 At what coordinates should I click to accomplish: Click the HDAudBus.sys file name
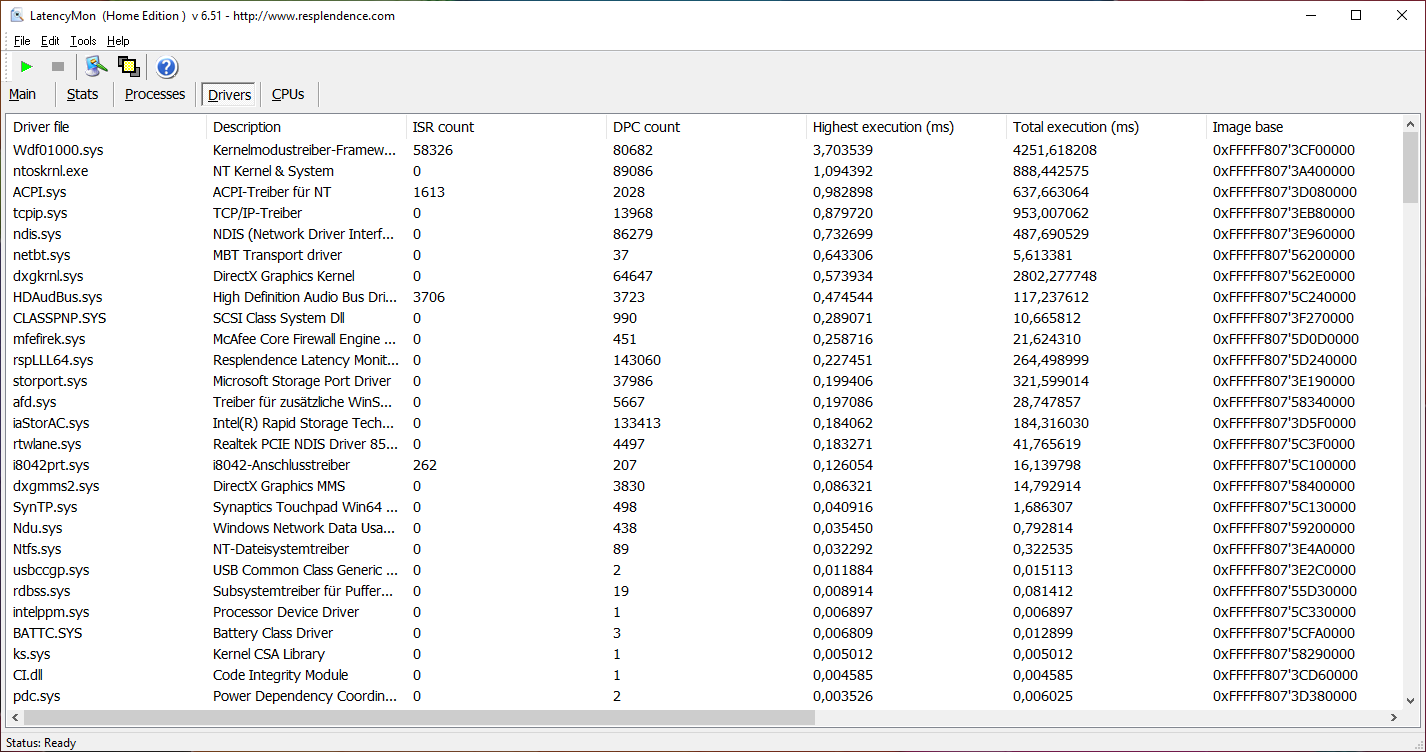[57, 297]
